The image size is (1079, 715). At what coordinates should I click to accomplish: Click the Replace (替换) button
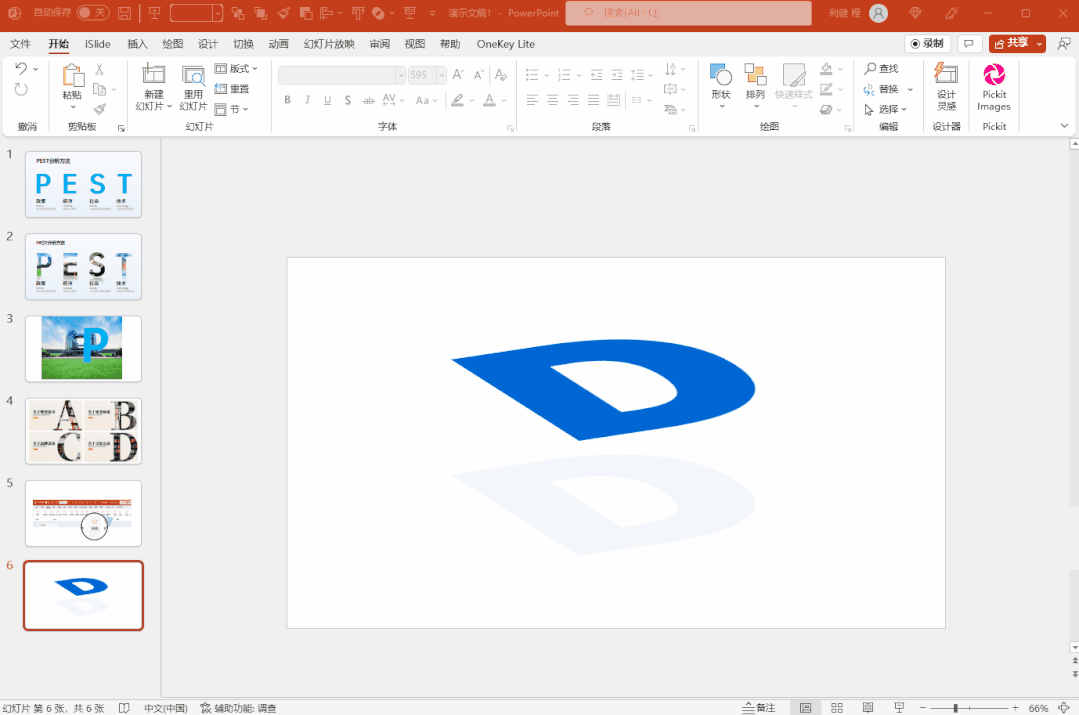point(882,89)
